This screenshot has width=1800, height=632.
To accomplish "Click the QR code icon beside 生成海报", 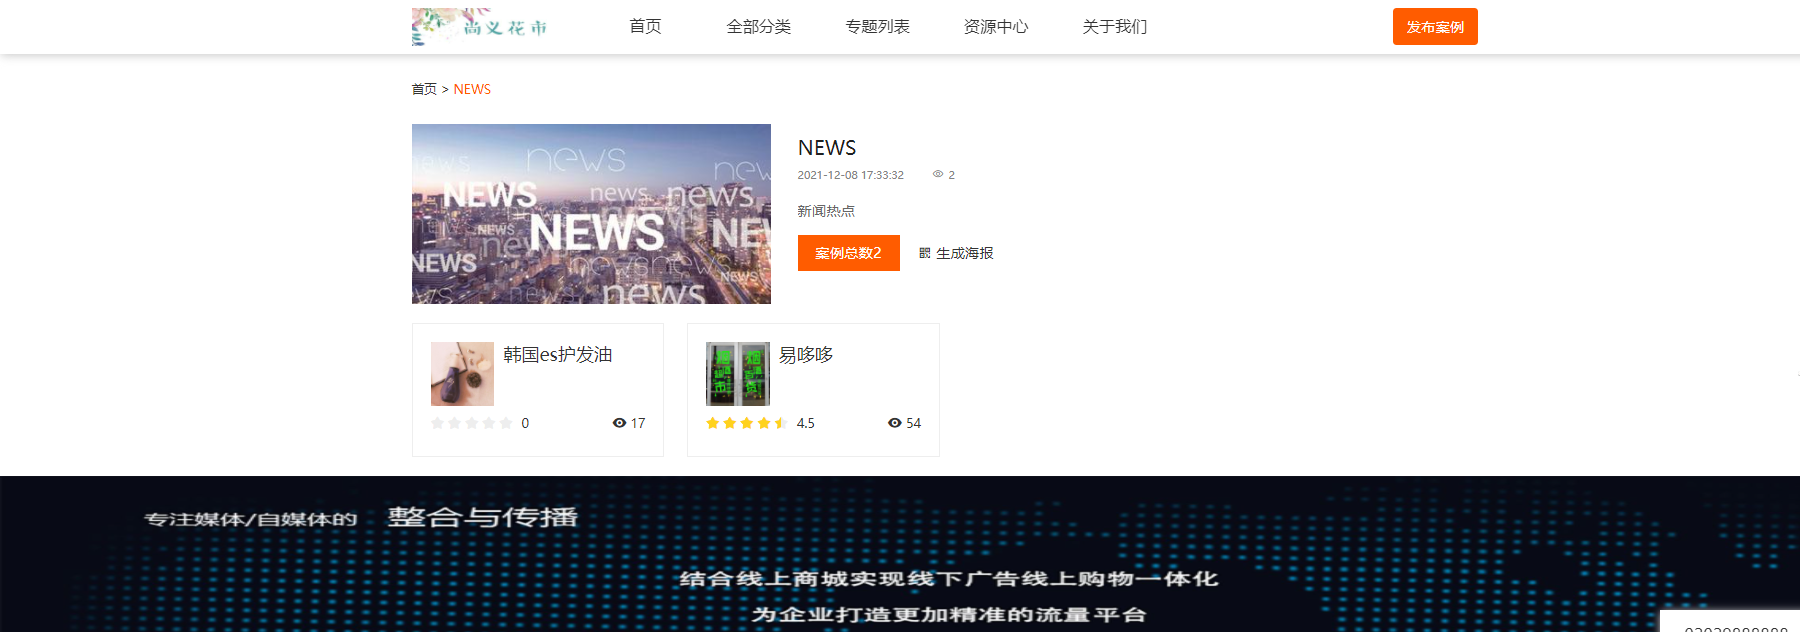I will click(x=925, y=253).
